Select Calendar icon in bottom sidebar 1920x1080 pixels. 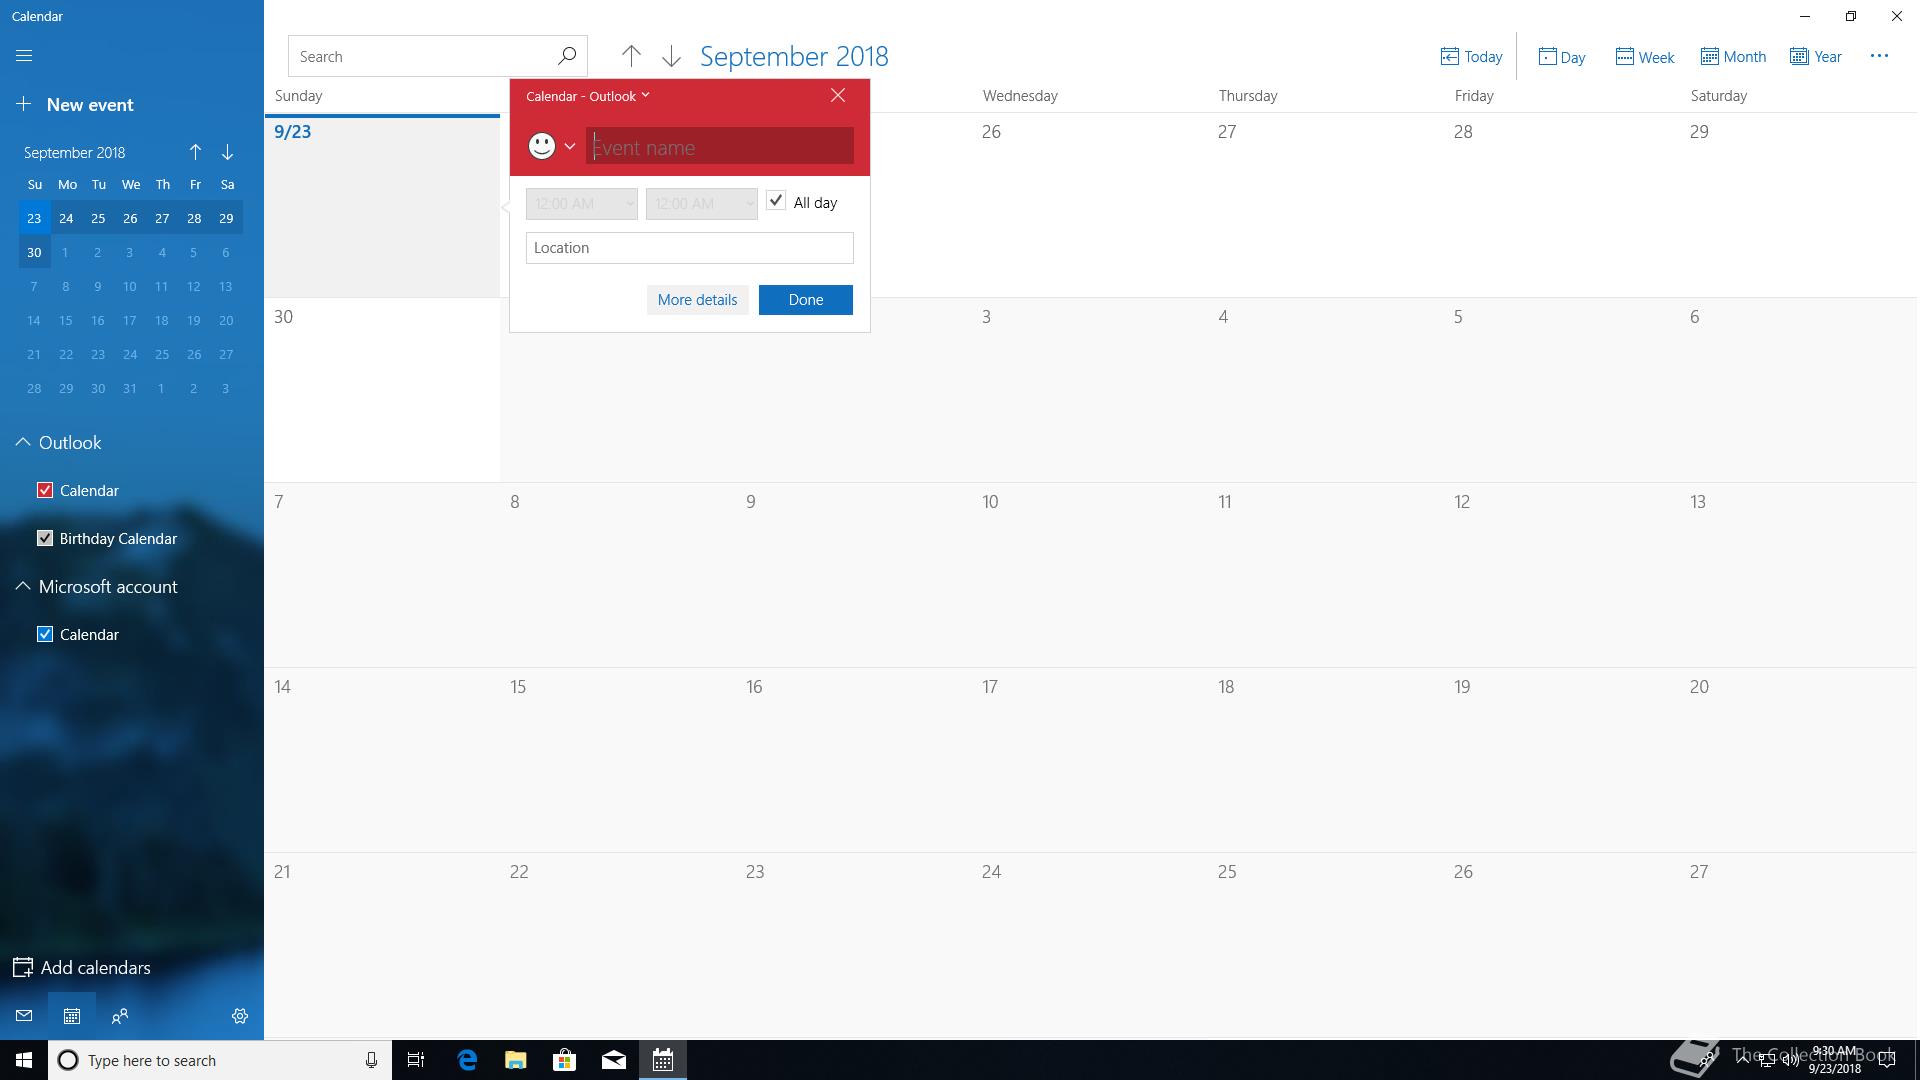(x=72, y=1016)
